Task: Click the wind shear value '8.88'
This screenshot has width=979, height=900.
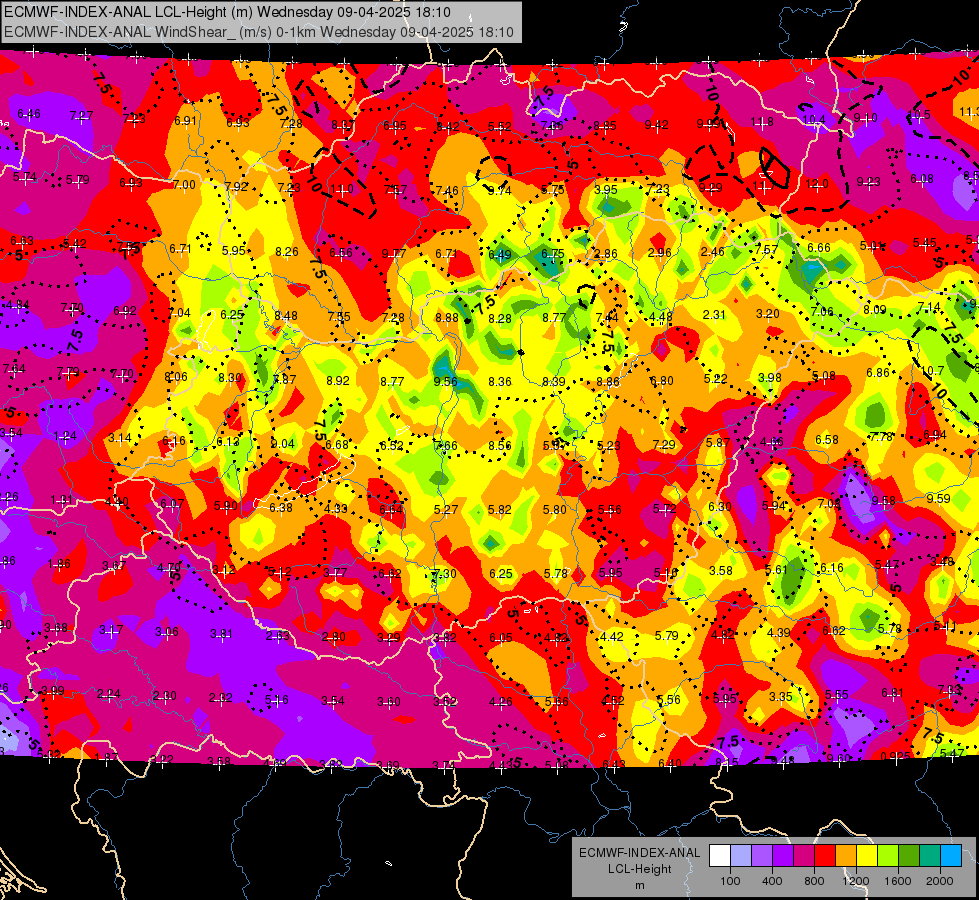Action: (447, 318)
